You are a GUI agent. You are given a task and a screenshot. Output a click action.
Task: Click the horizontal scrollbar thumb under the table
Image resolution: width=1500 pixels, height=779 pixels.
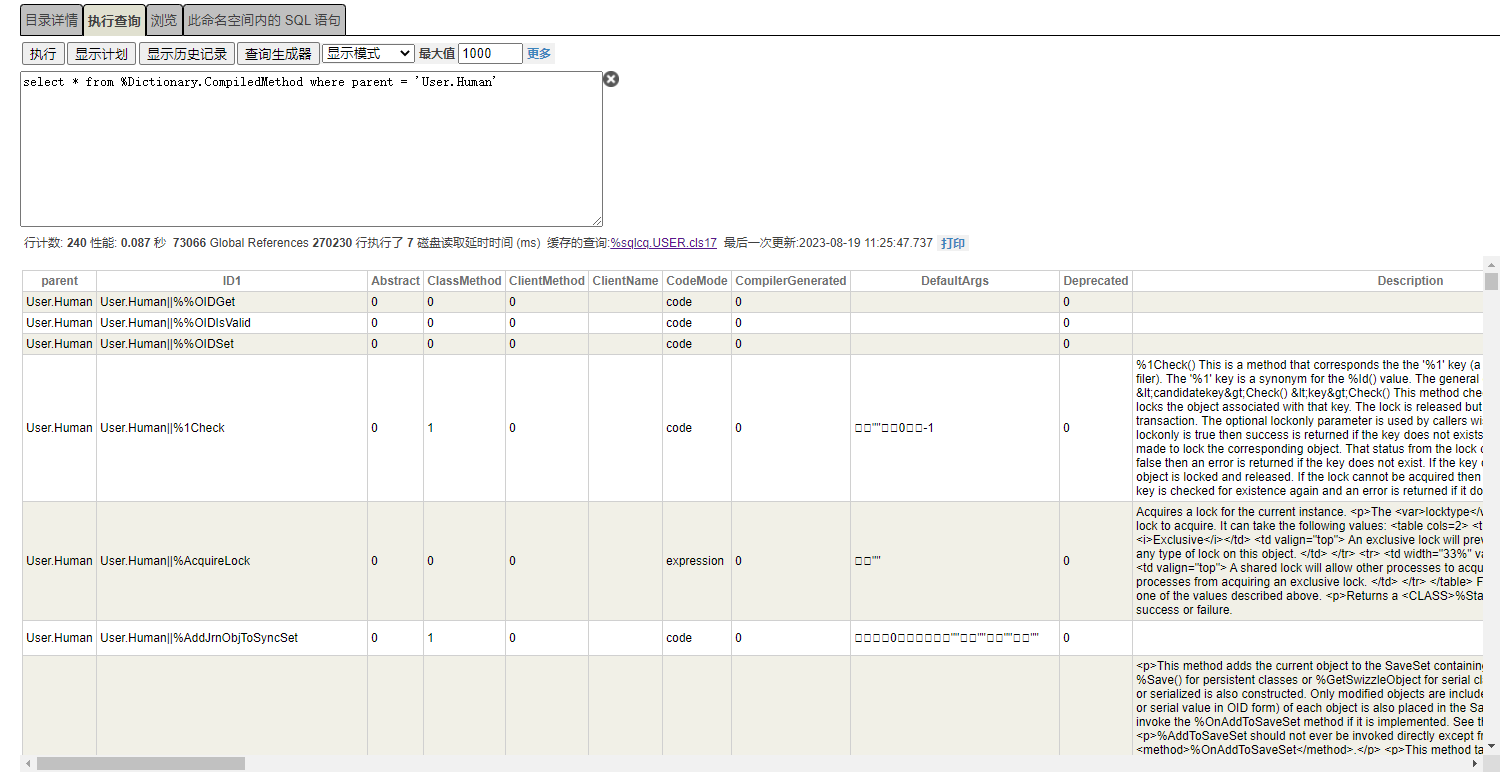click(x=140, y=763)
